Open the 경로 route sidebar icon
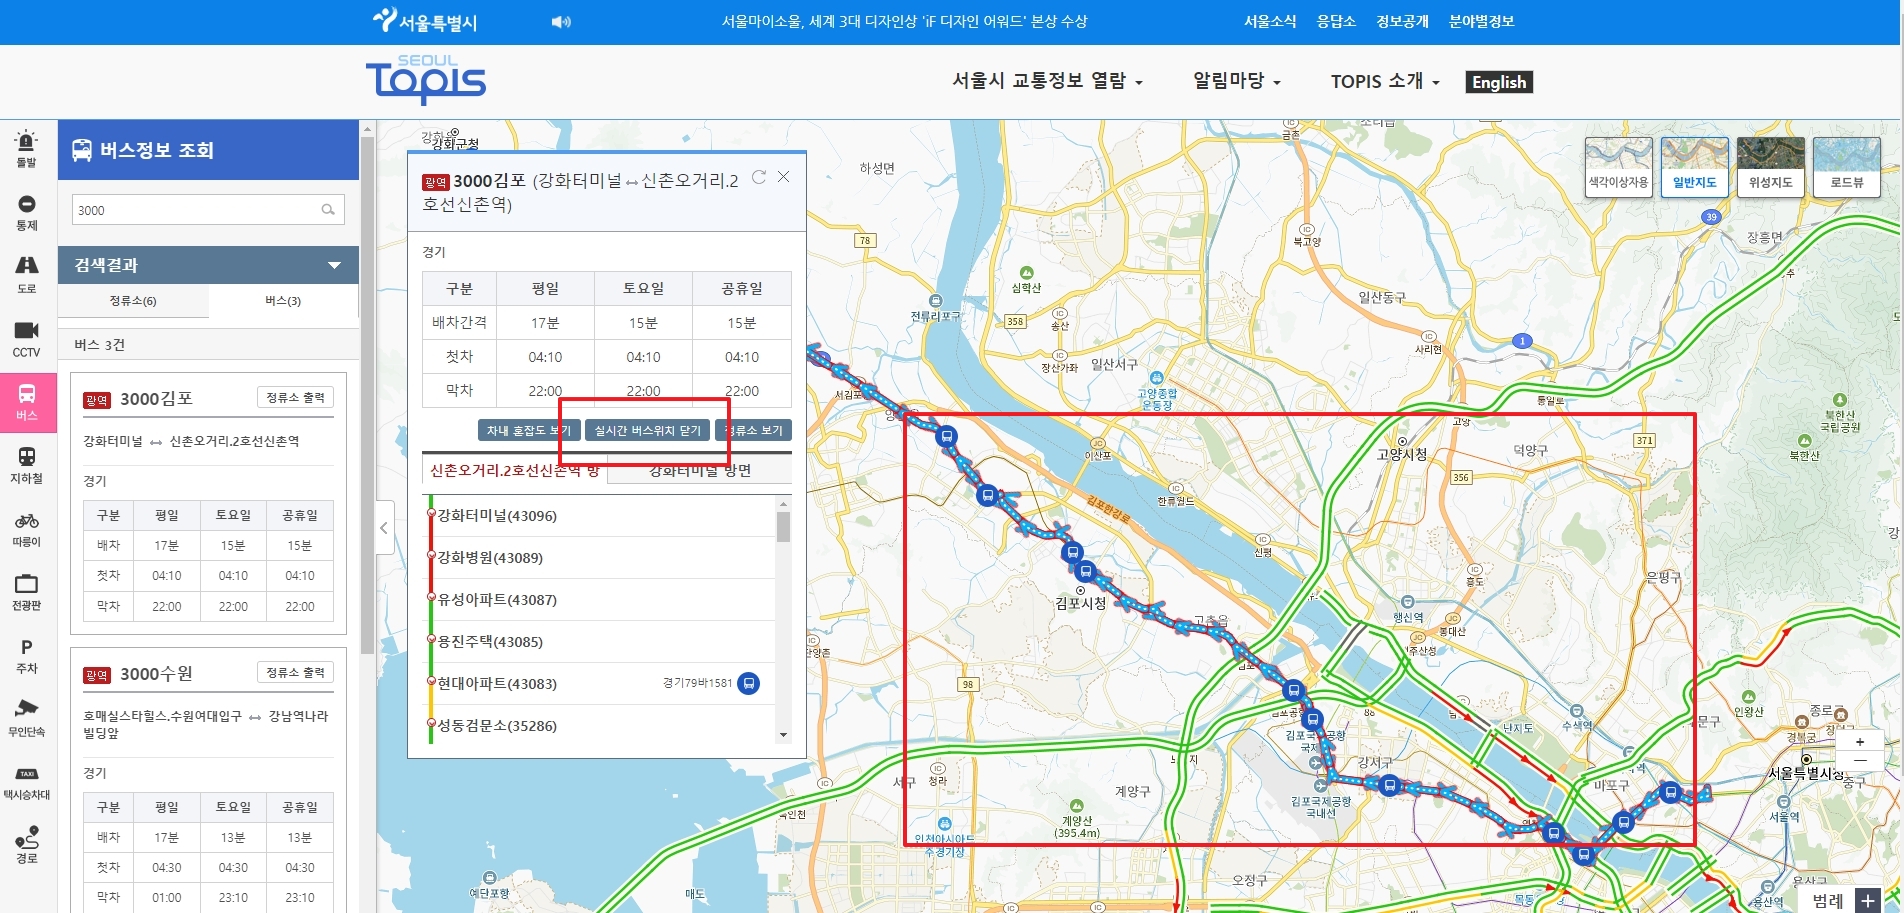The height and width of the screenshot is (913, 1904). pos(27,846)
